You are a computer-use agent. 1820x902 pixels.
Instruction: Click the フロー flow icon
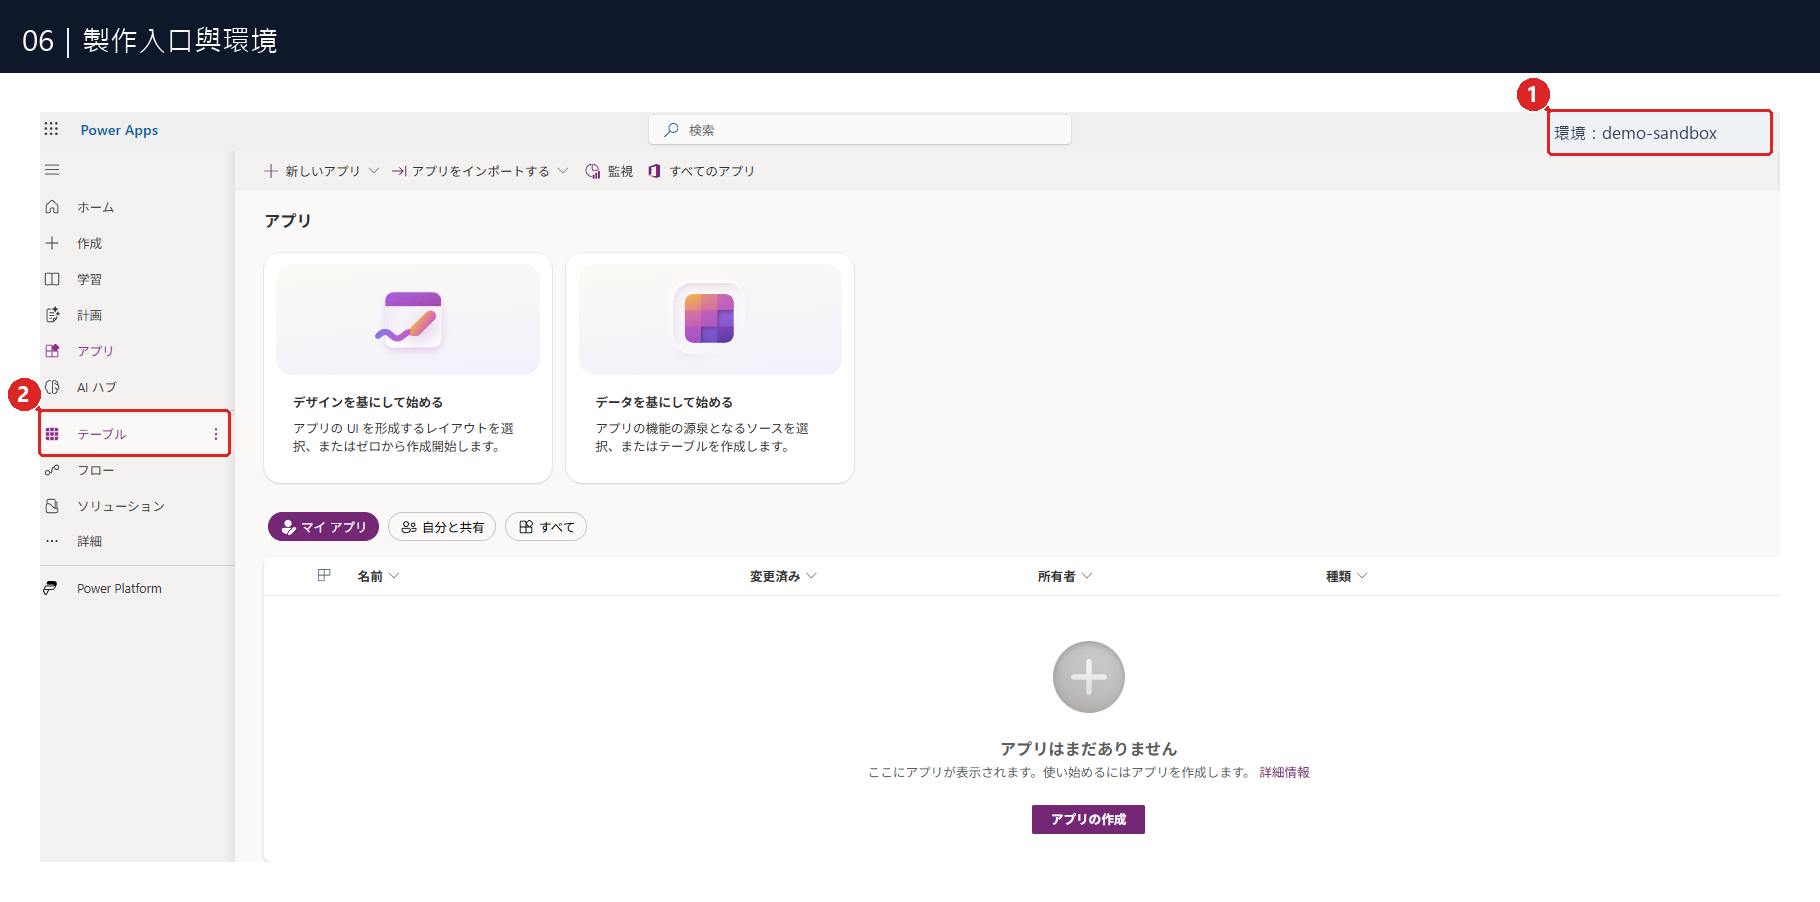click(x=52, y=470)
